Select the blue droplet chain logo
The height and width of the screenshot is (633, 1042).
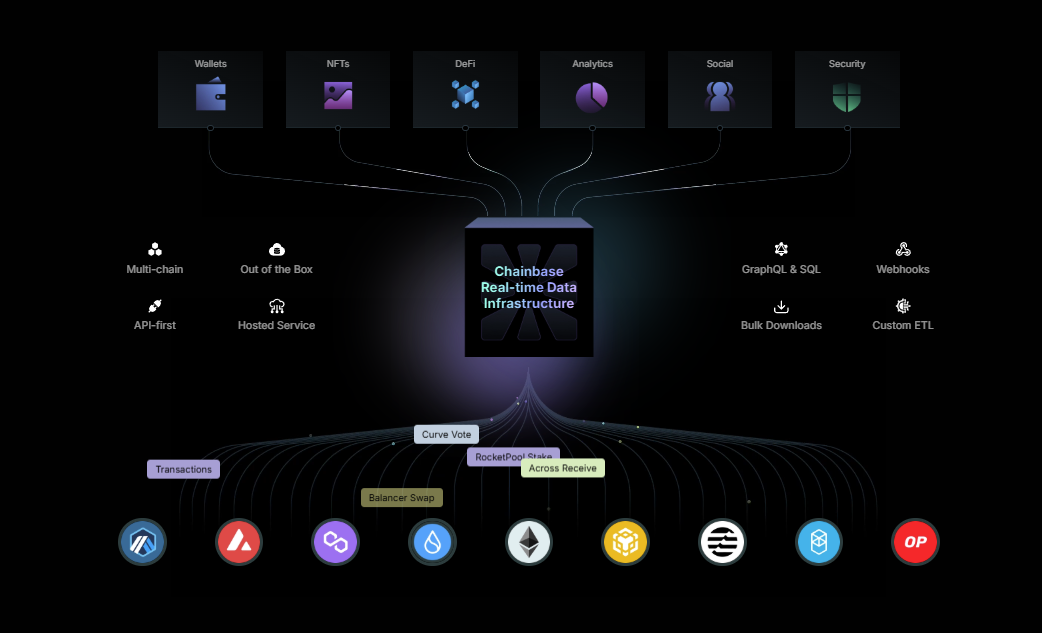432,542
